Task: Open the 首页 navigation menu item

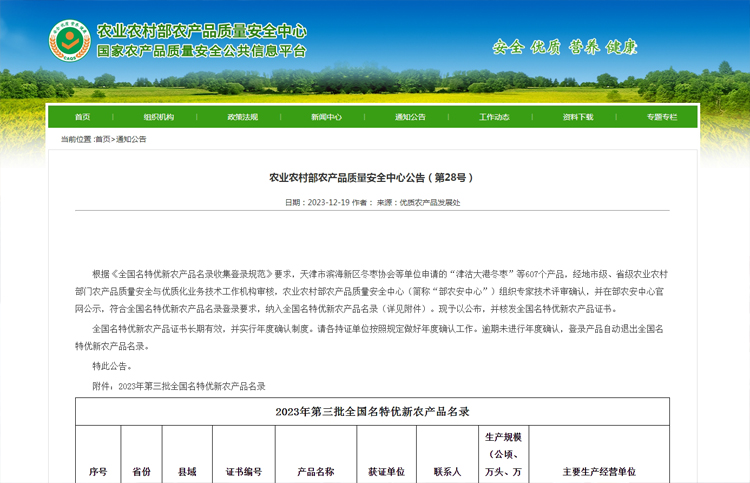Action: [x=82, y=117]
